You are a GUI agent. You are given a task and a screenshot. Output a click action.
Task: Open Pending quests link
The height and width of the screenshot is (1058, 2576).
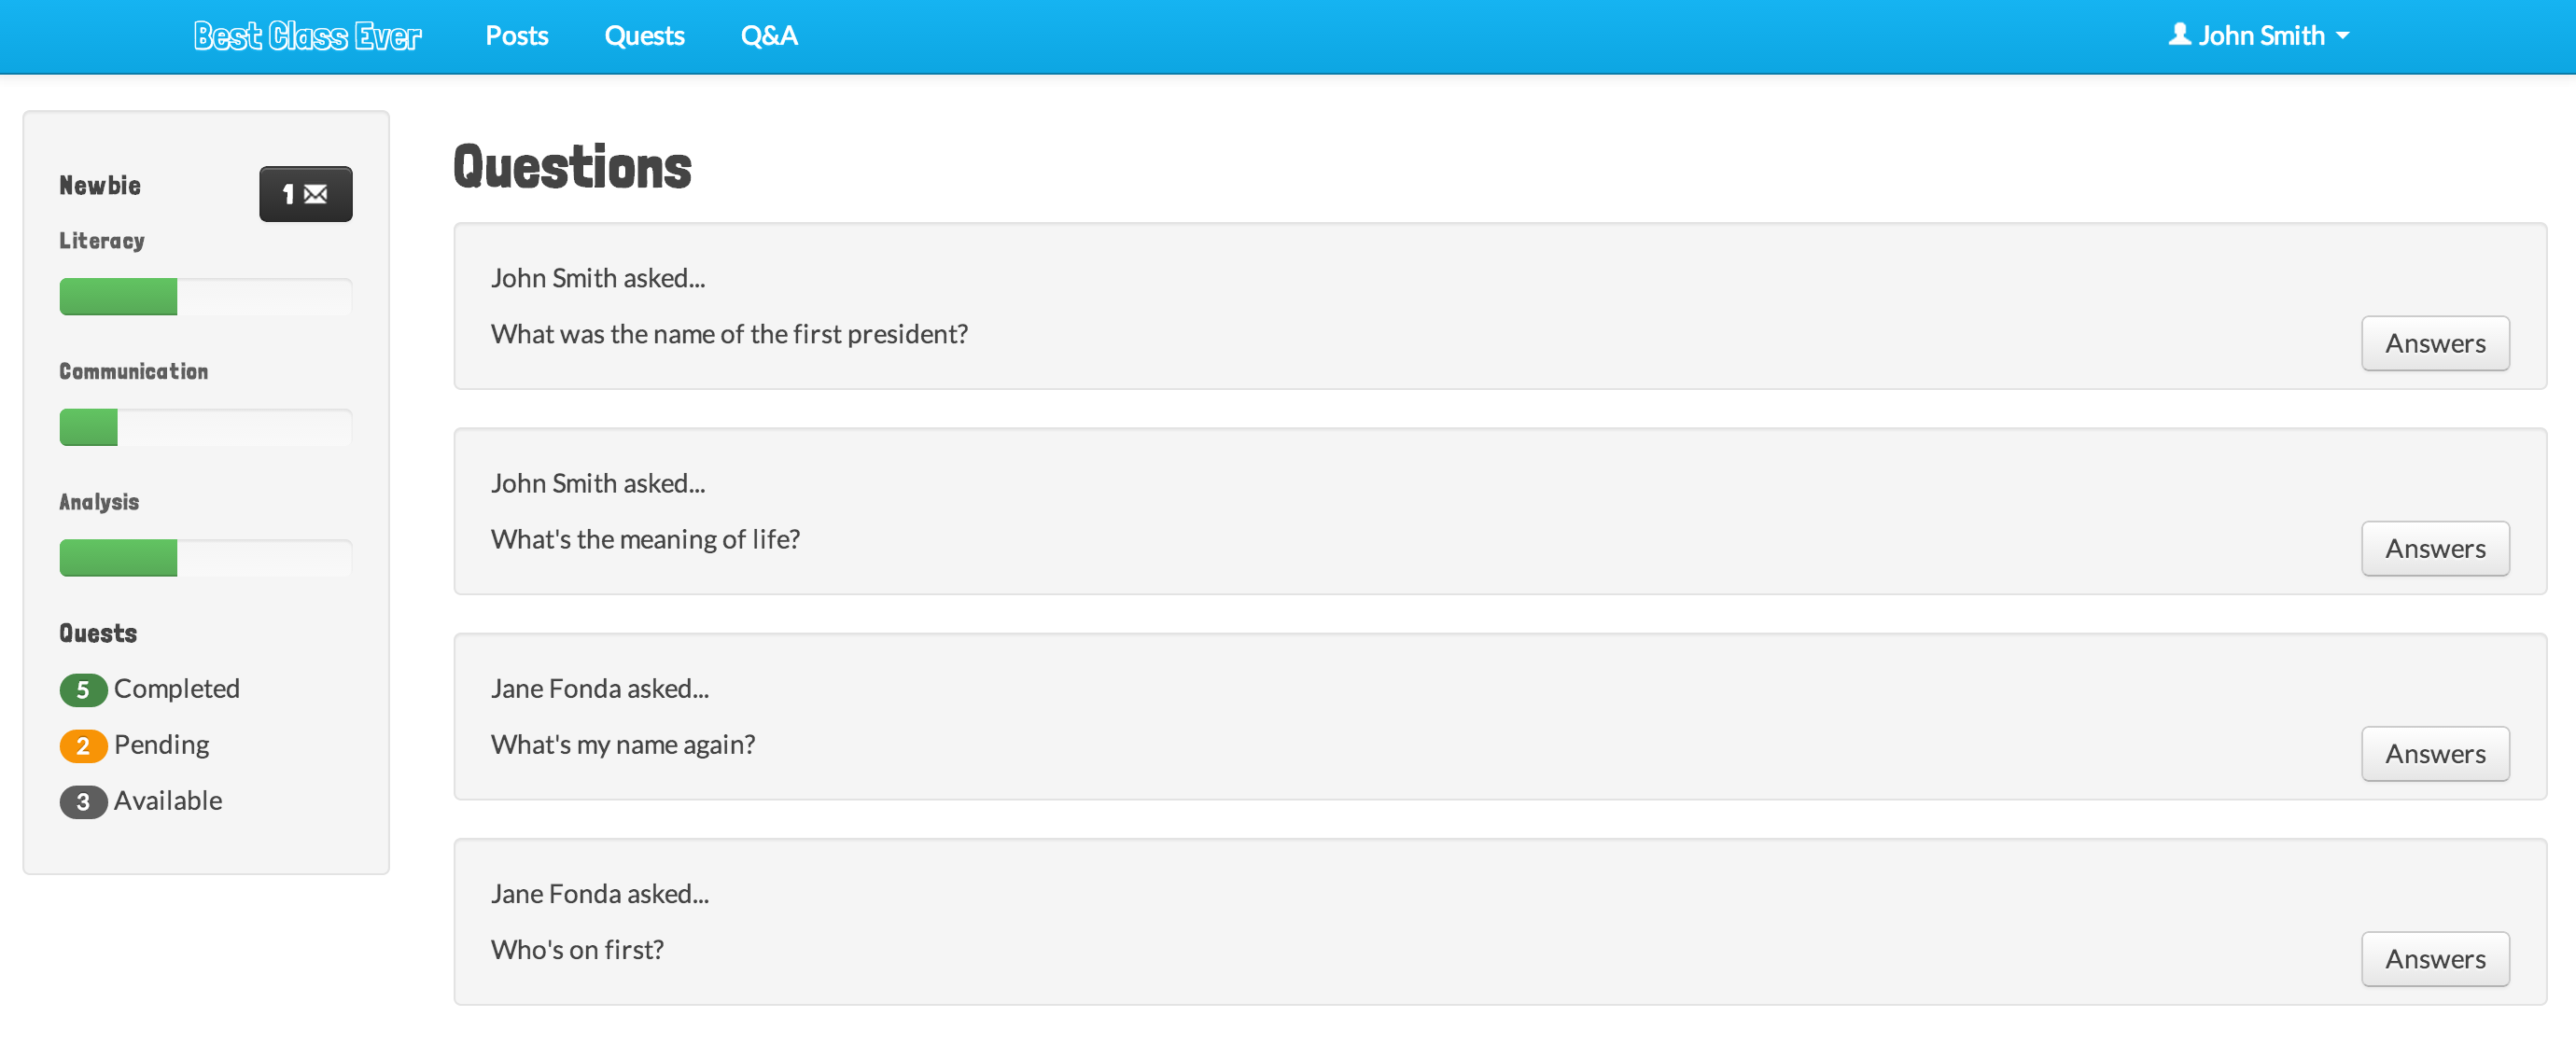[x=161, y=744]
